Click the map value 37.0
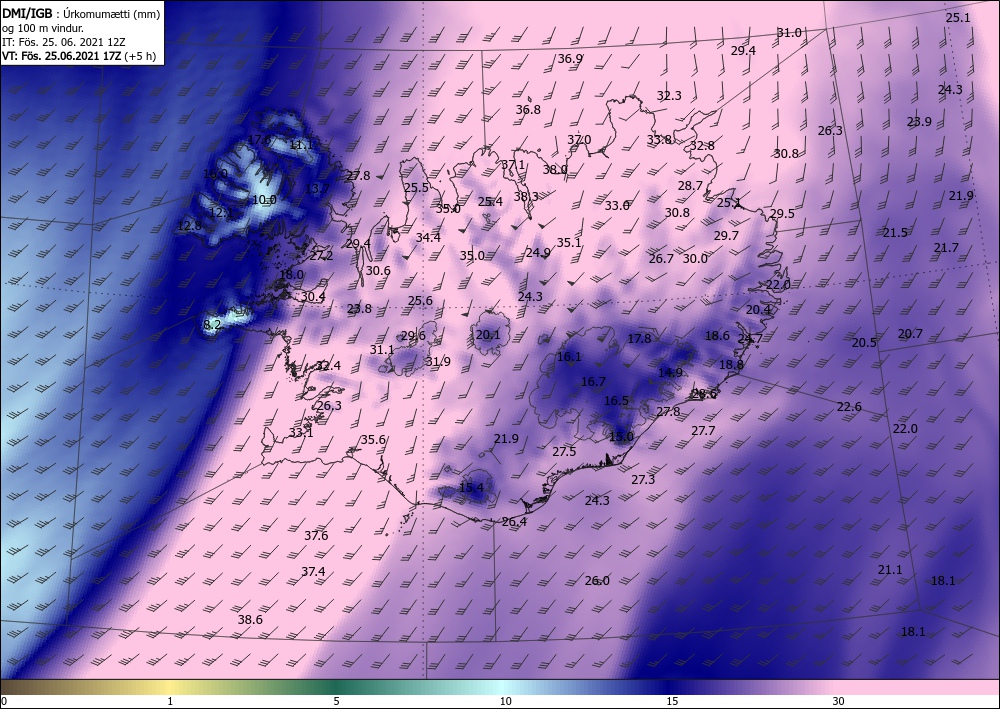 [579, 140]
